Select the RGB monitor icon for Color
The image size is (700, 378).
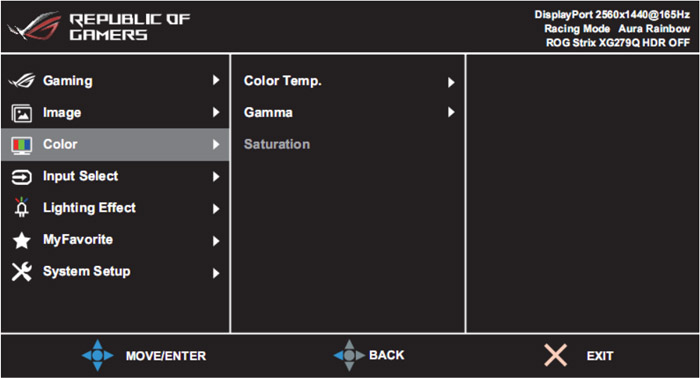point(22,145)
